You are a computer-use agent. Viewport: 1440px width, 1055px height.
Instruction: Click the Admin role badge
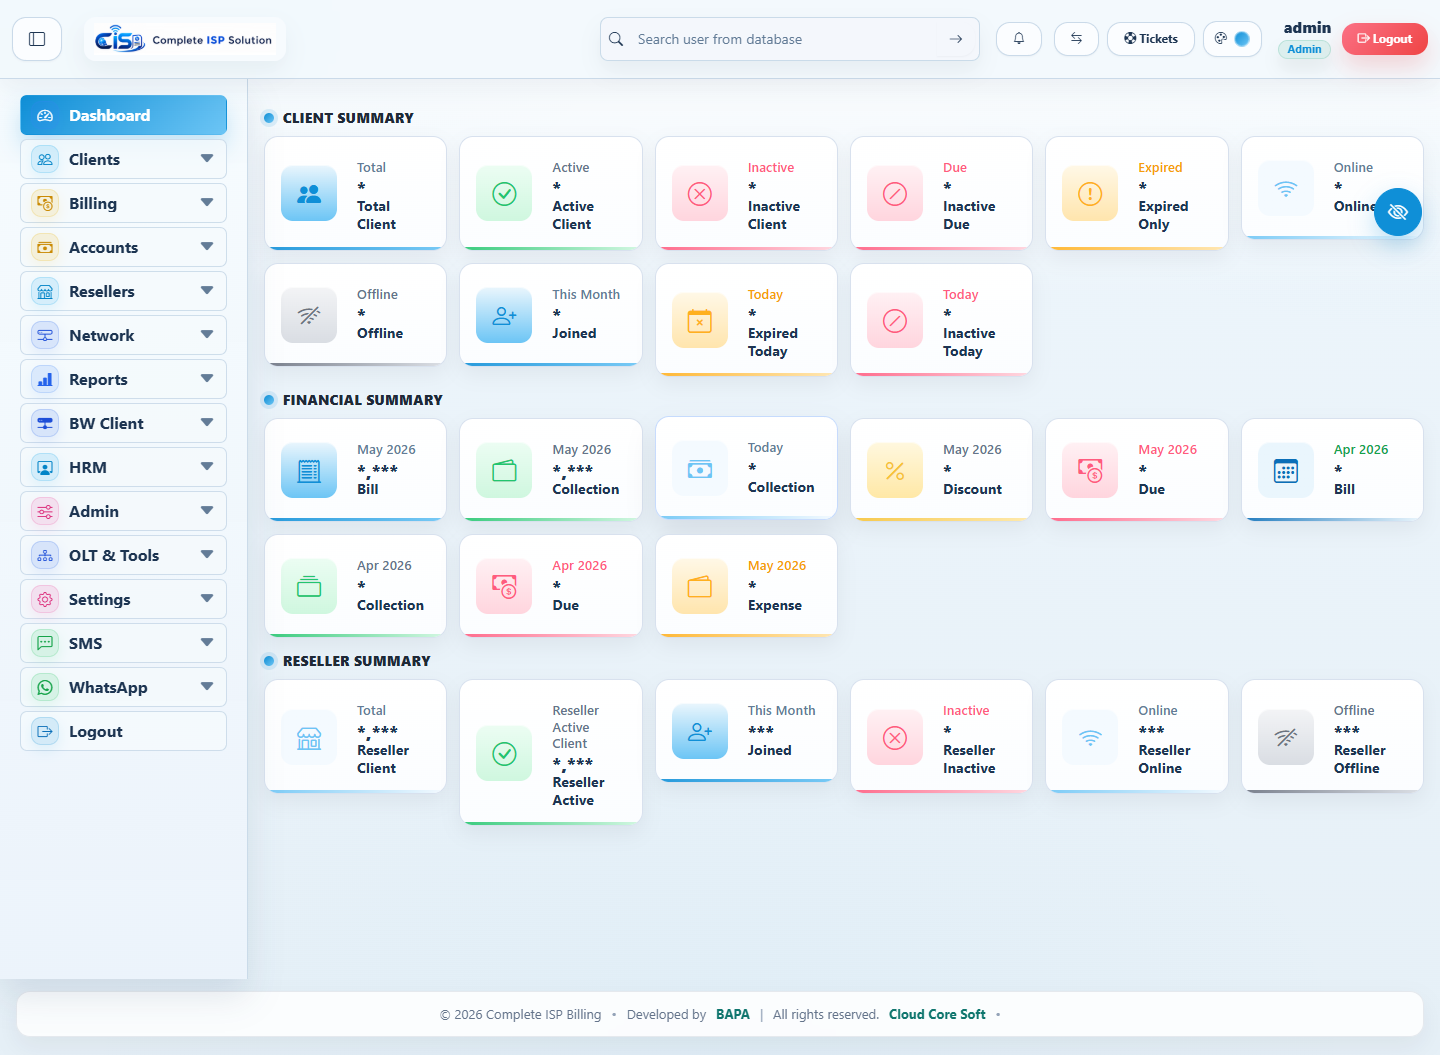tap(1304, 49)
